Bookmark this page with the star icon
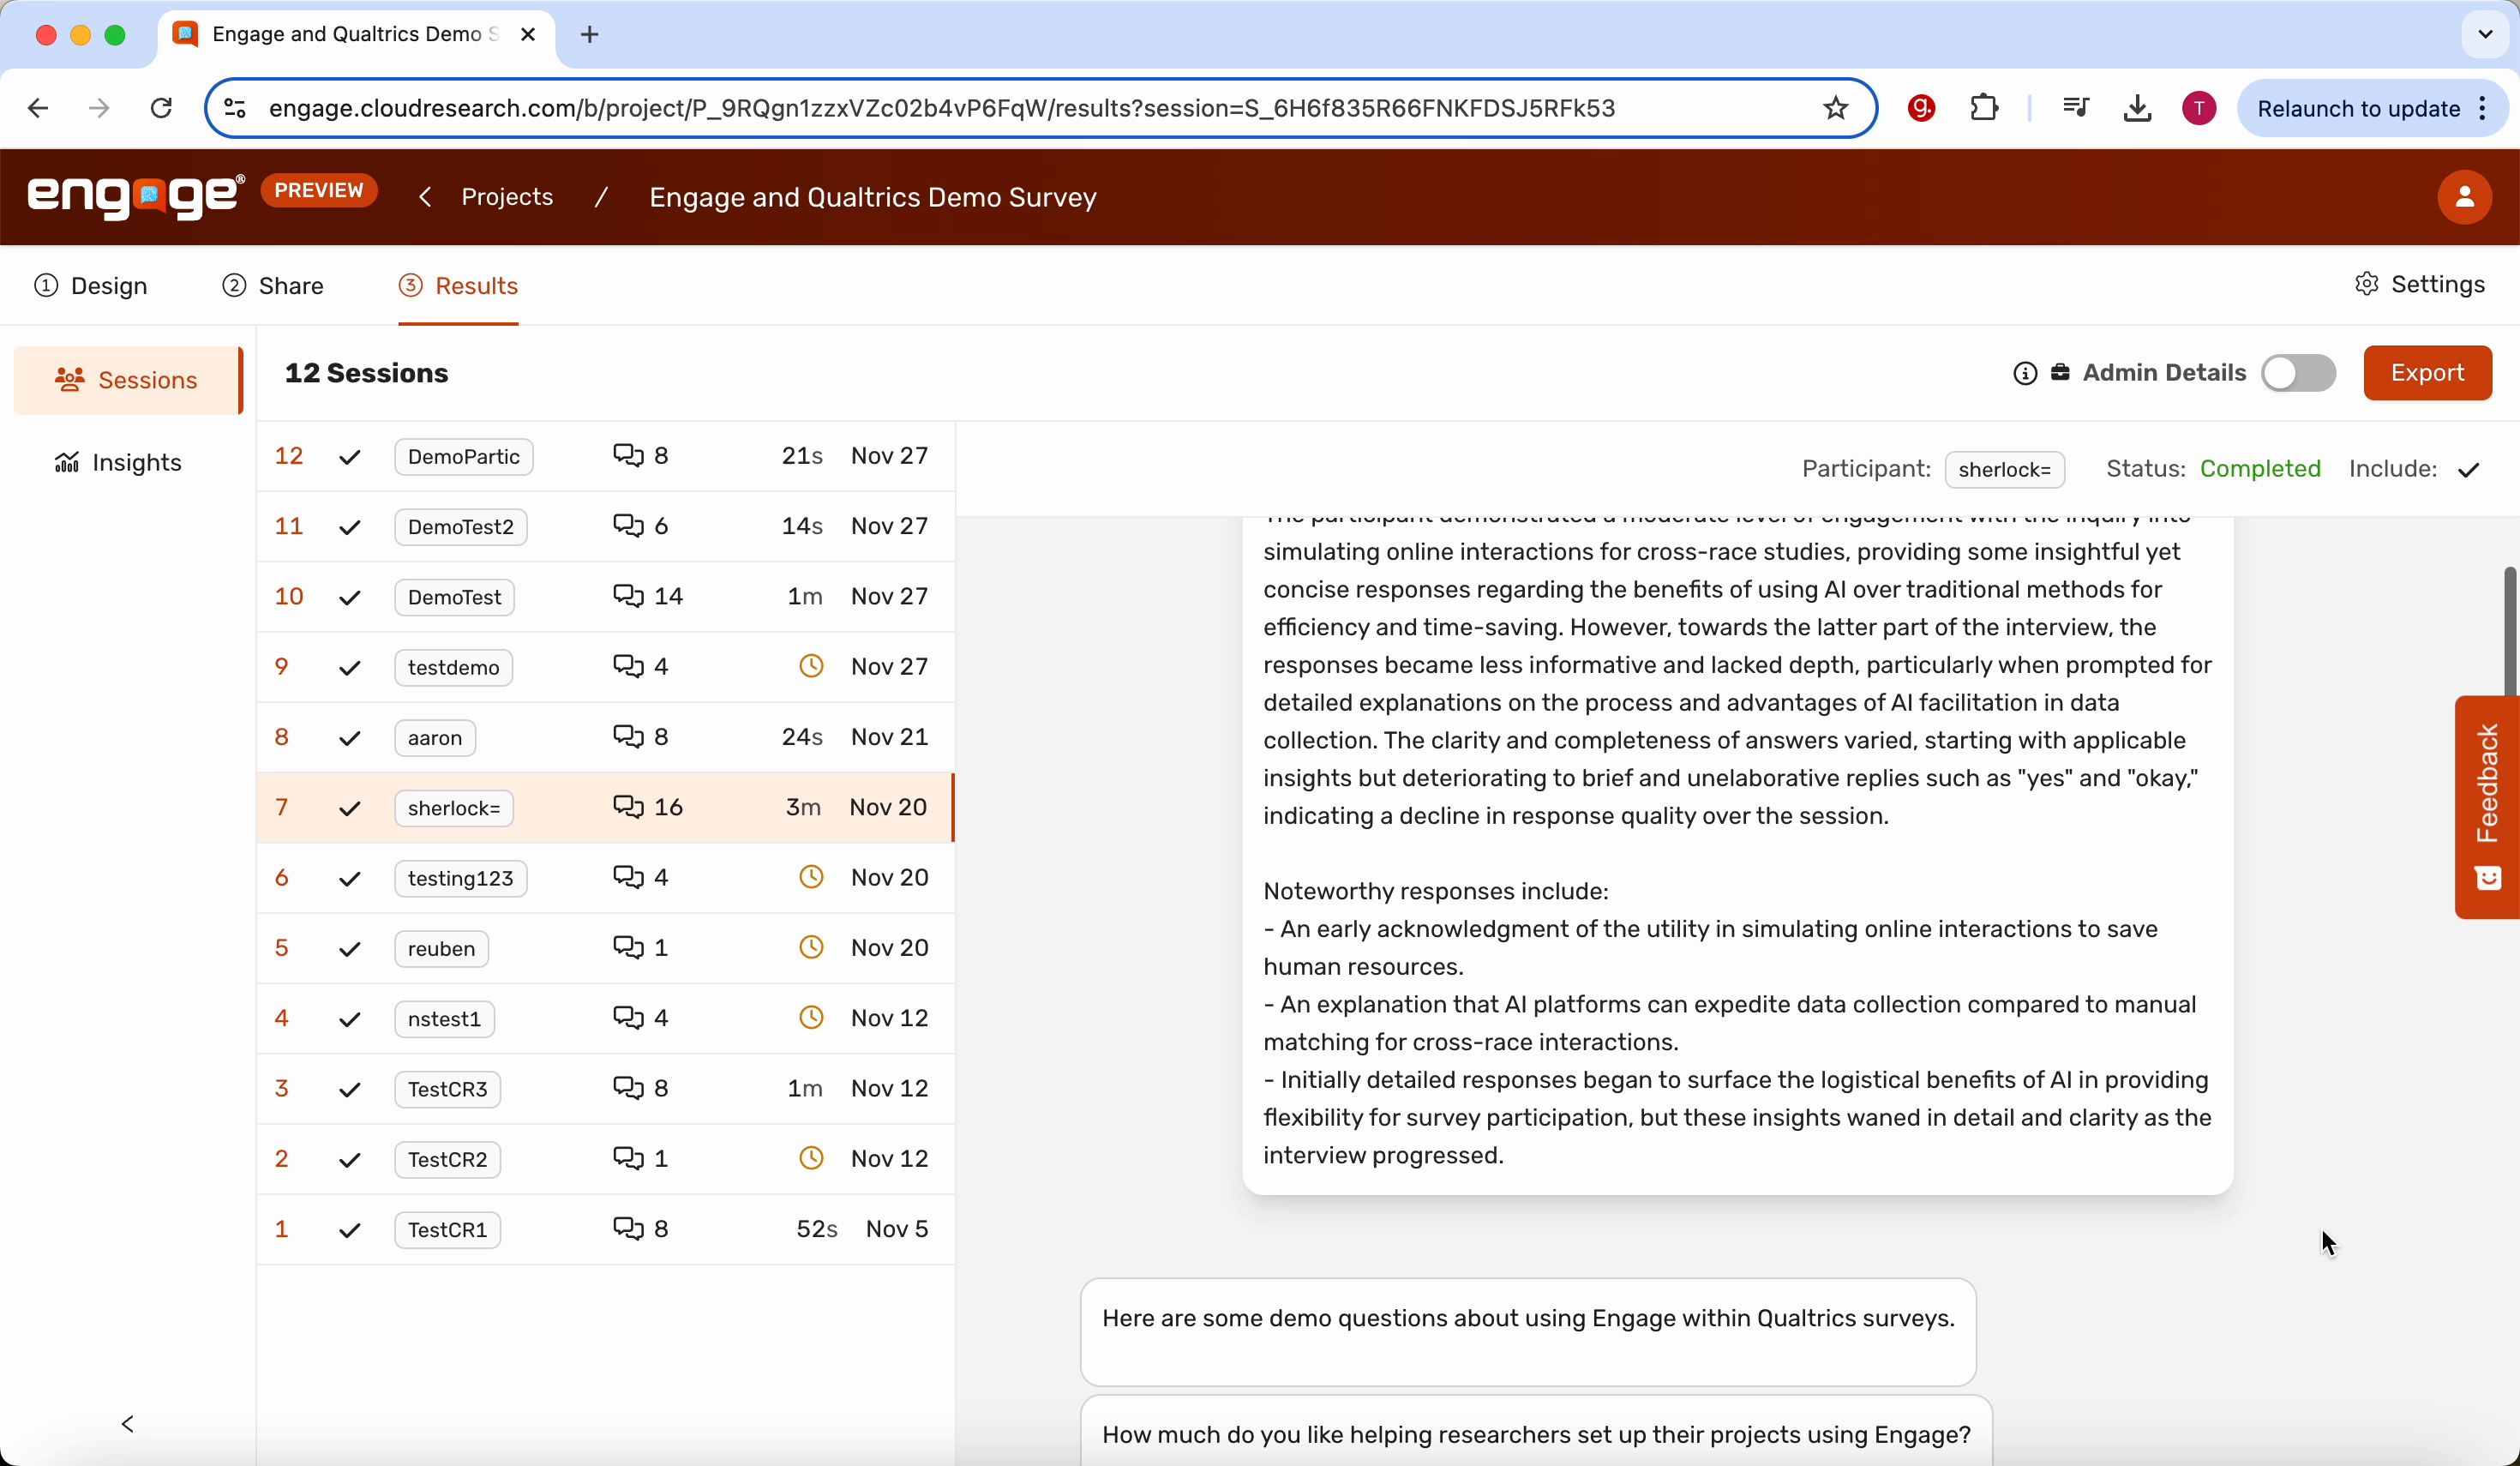Viewport: 2520px width, 1466px height. pos(1835,108)
